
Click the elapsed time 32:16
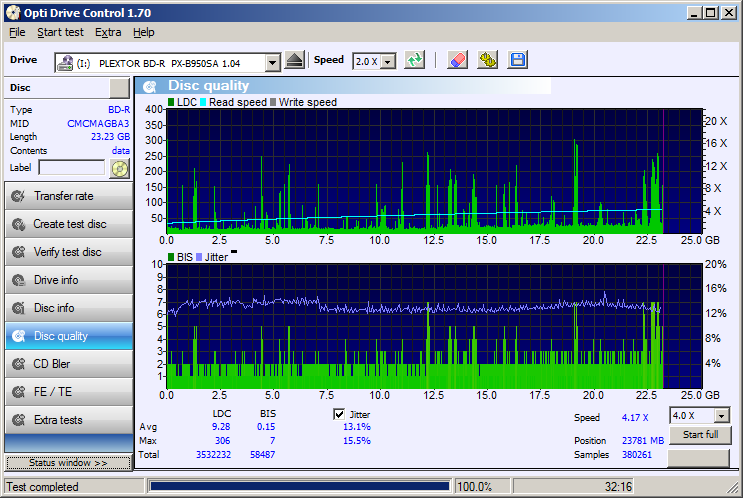(618, 487)
